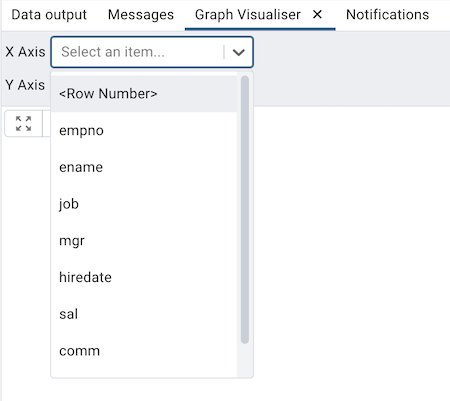Screen dimensions: 450x401
Task: Click the fullscreen expand graph icon
Action: pyautogui.click(x=23, y=124)
